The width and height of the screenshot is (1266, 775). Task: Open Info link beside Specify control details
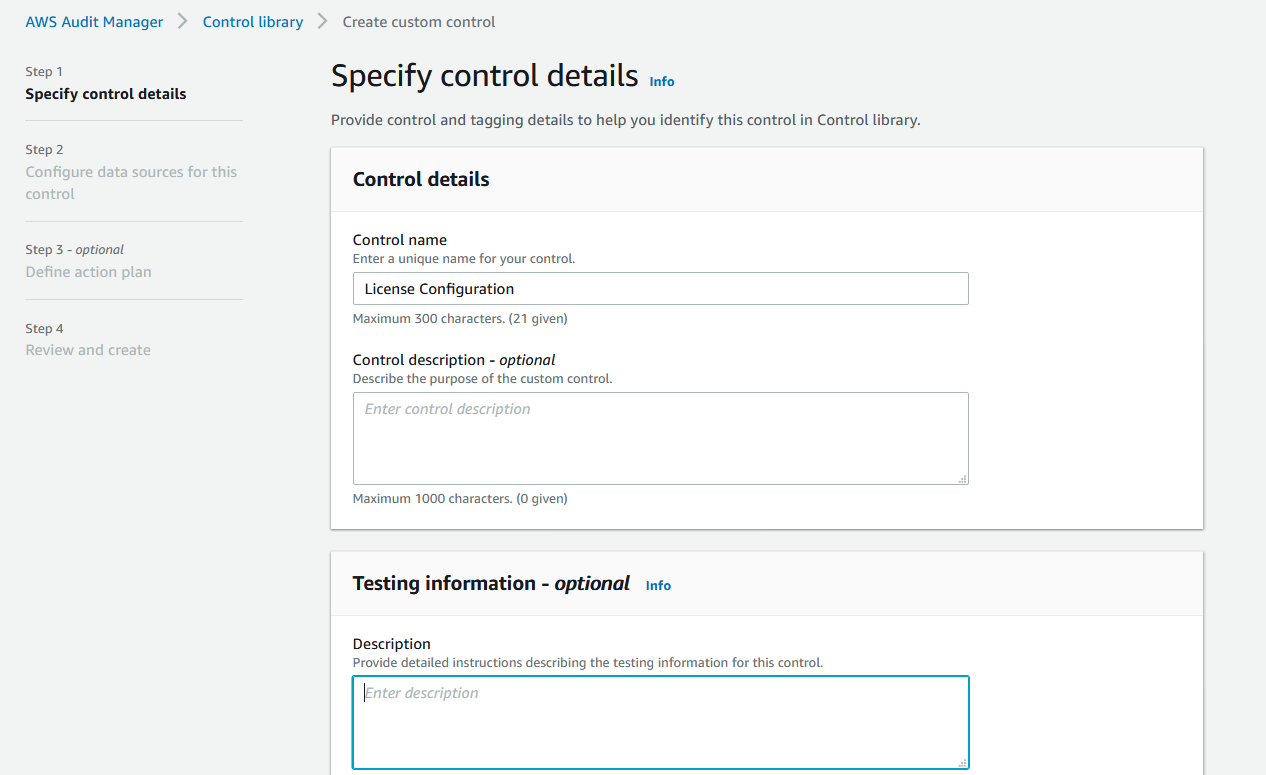[662, 81]
